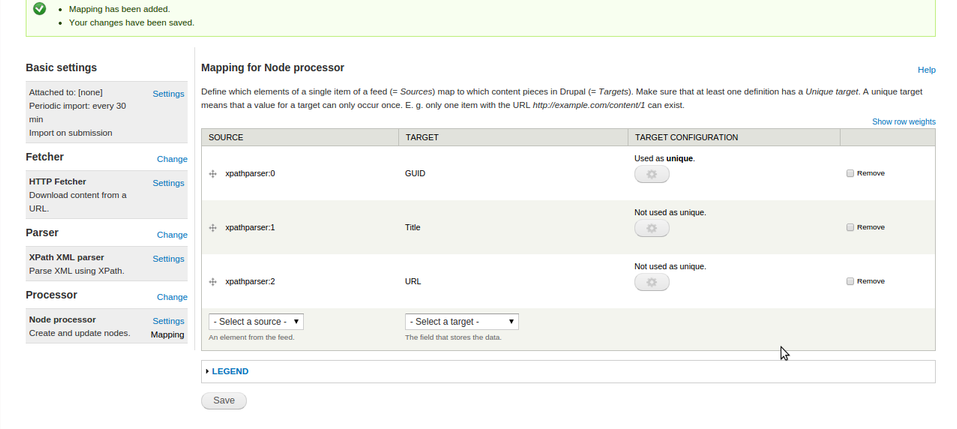Change the Fetcher plugin
Viewport: 957px width, 429px height.
[172, 159]
